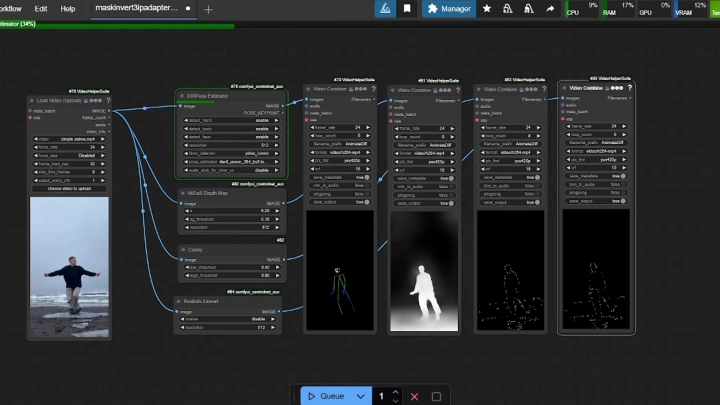Click IMAGE output dot of MiDaS node
The width and height of the screenshot is (720, 405).
283,203
